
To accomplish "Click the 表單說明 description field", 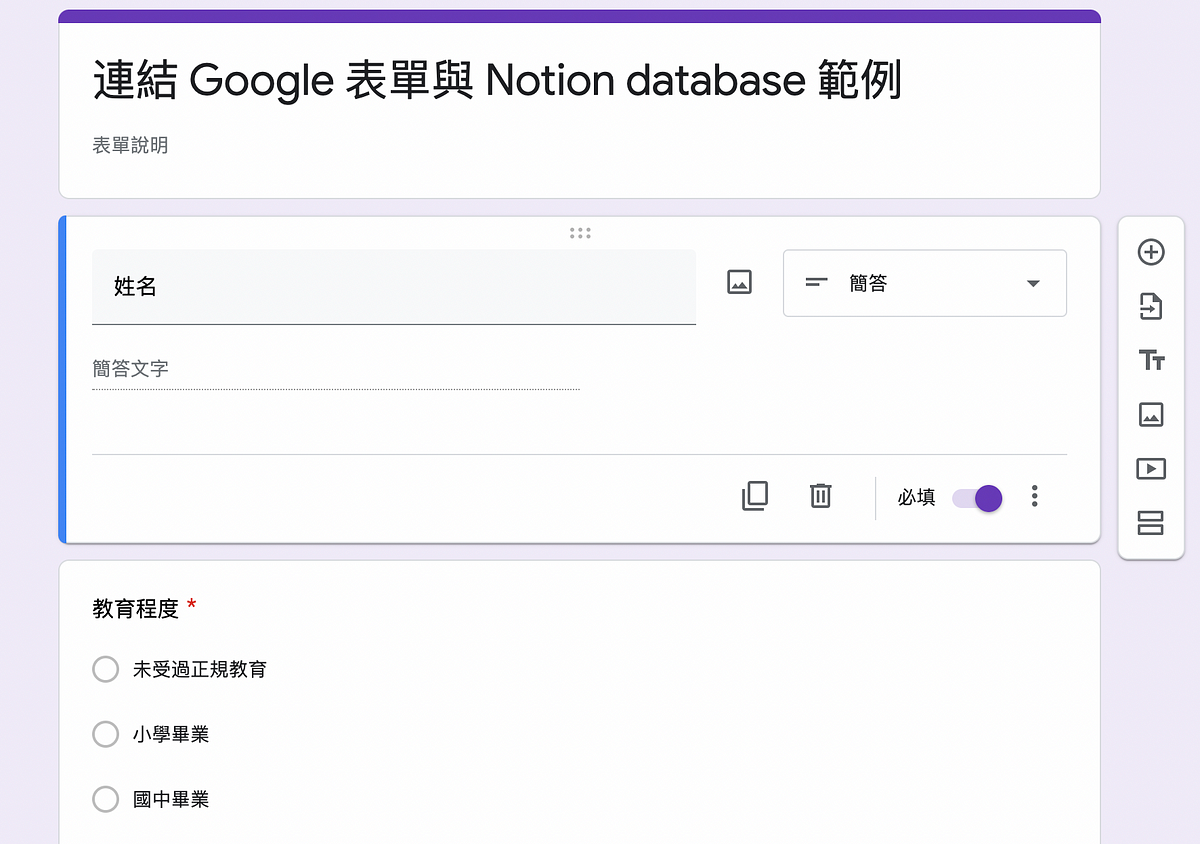I will point(130,146).
